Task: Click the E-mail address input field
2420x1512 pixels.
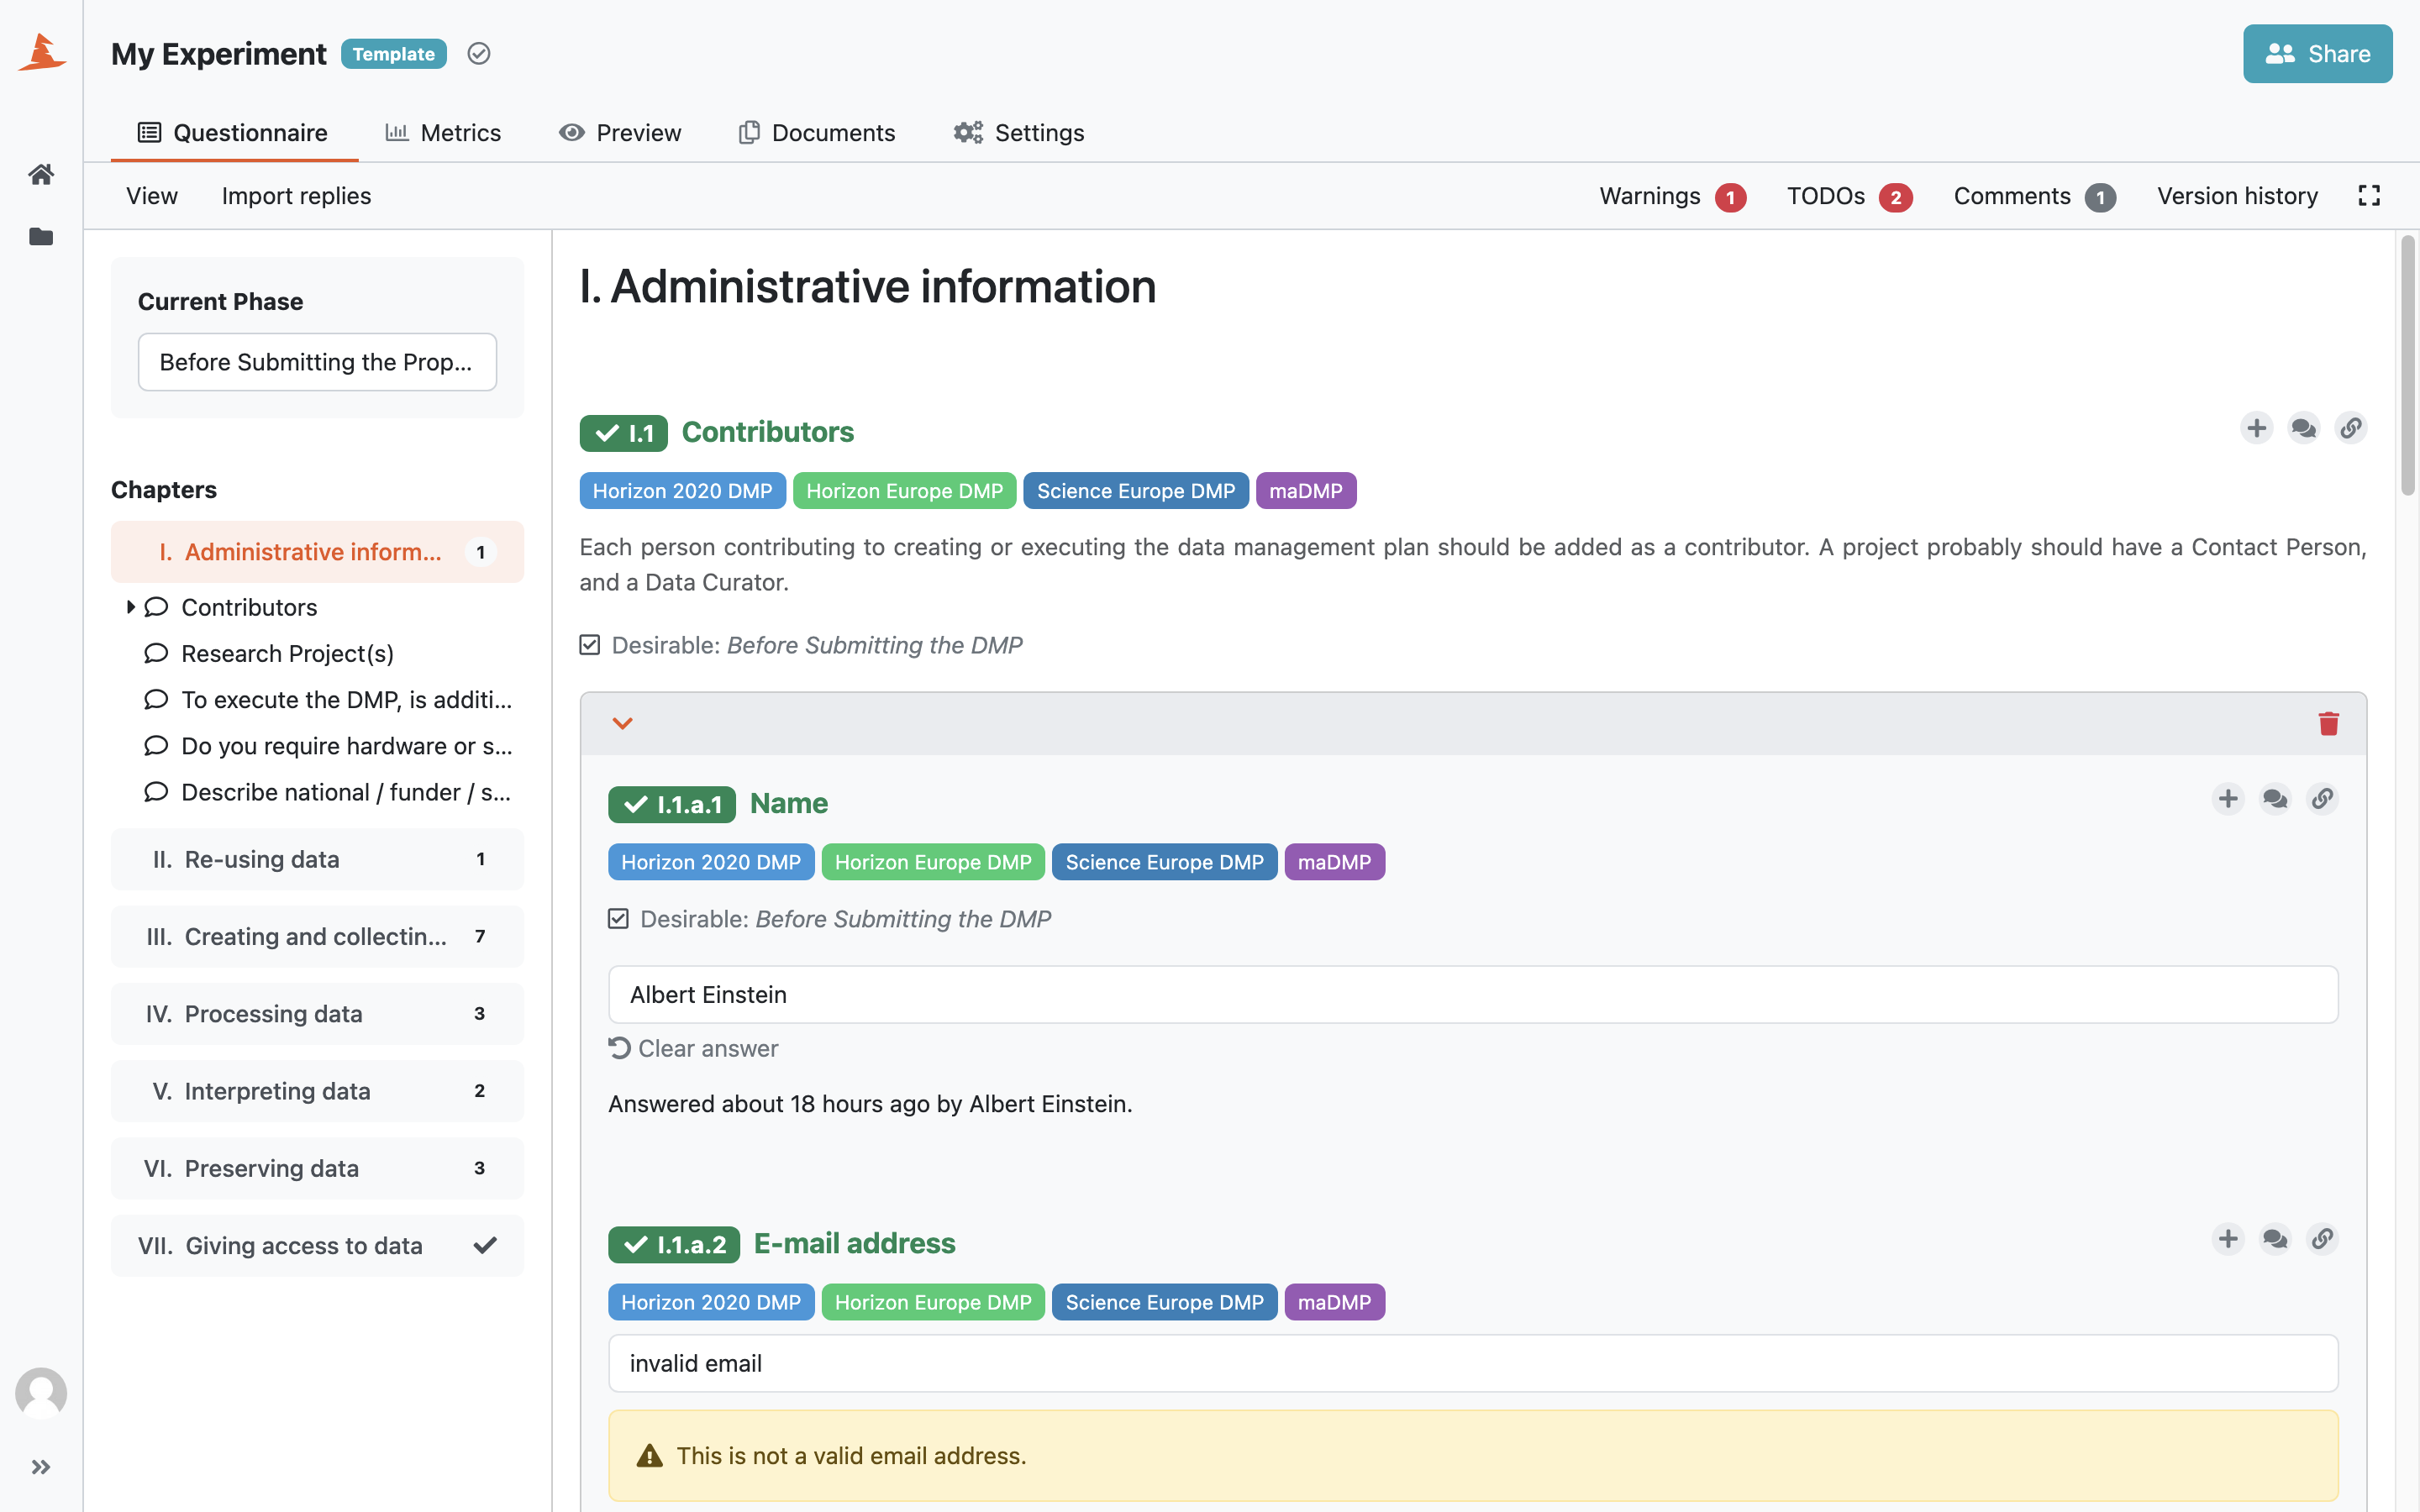Action: click(1473, 1363)
